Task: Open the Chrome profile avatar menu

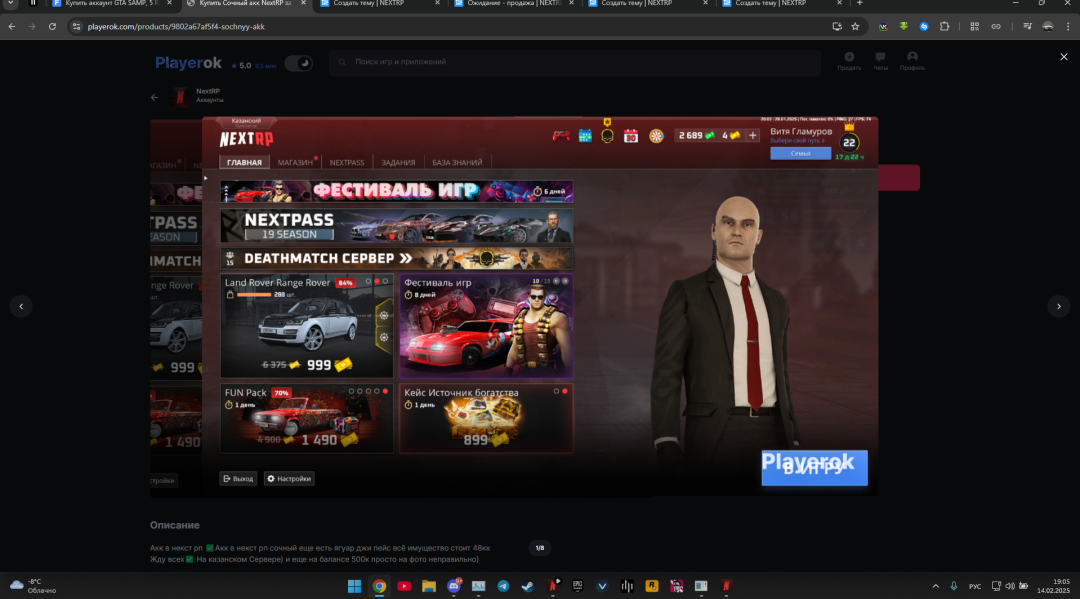Action: (x=1048, y=27)
